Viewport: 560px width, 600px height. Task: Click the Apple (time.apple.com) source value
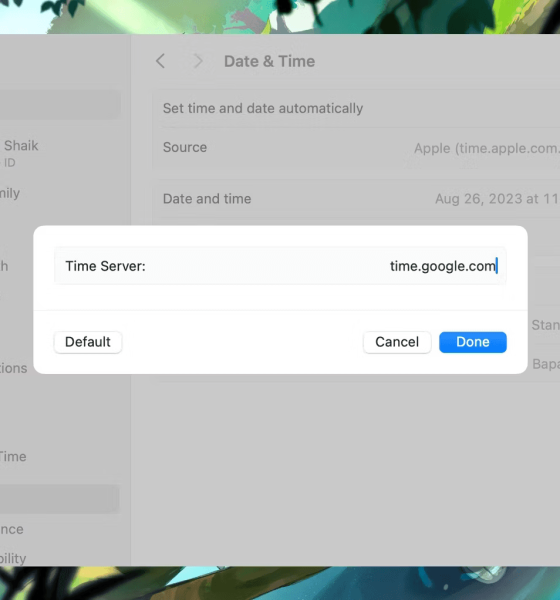pos(487,148)
